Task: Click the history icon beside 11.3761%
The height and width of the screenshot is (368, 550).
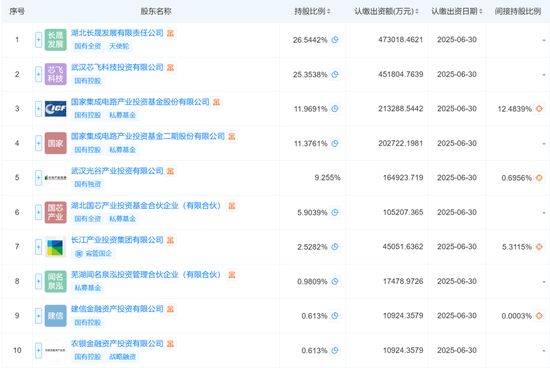Action: pyautogui.click(x=335, y=143)
